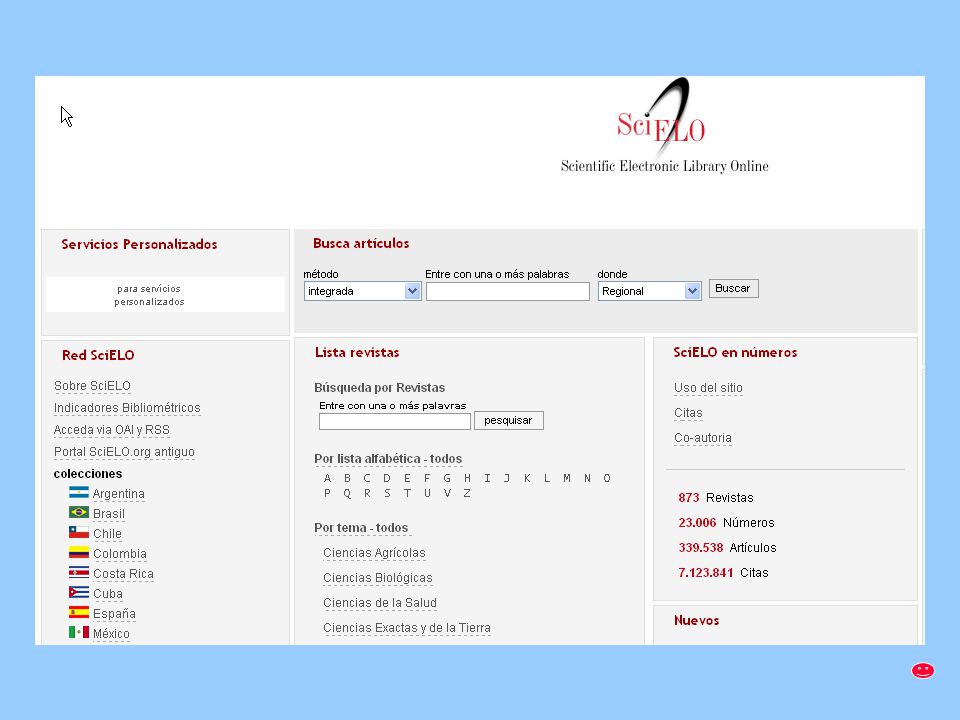
Task: Select the Brasil collection link
Action: click(109, 514)
